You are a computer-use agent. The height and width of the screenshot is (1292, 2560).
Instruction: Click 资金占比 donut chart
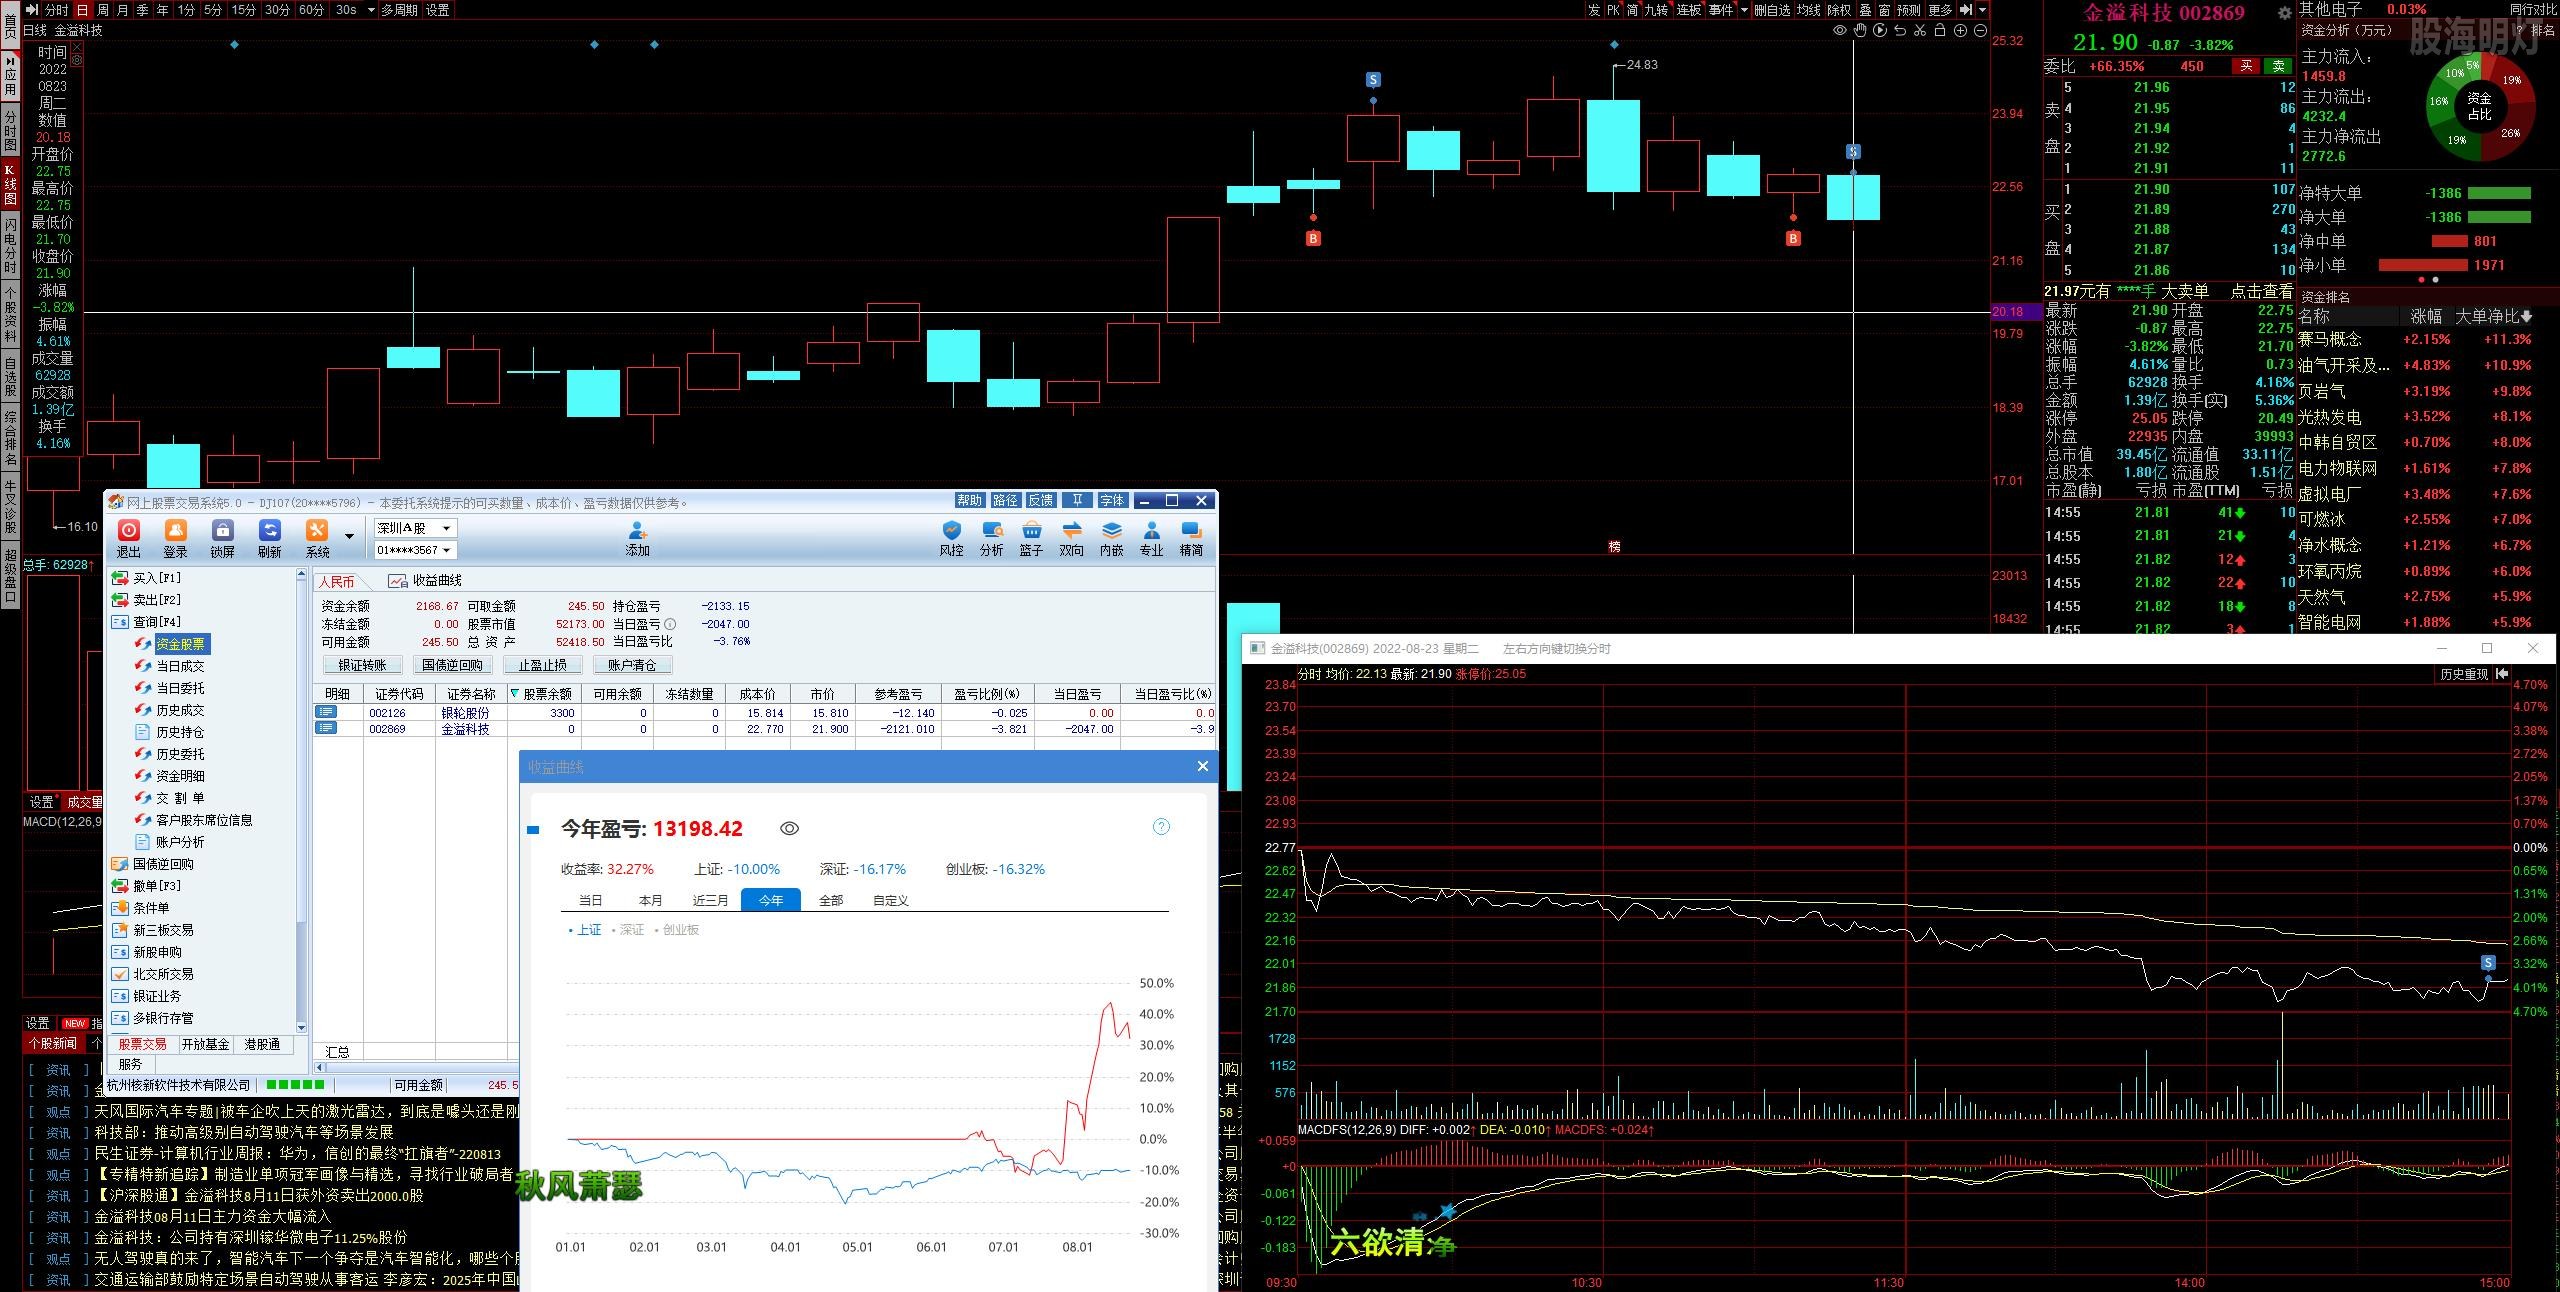coord(2480,107)
